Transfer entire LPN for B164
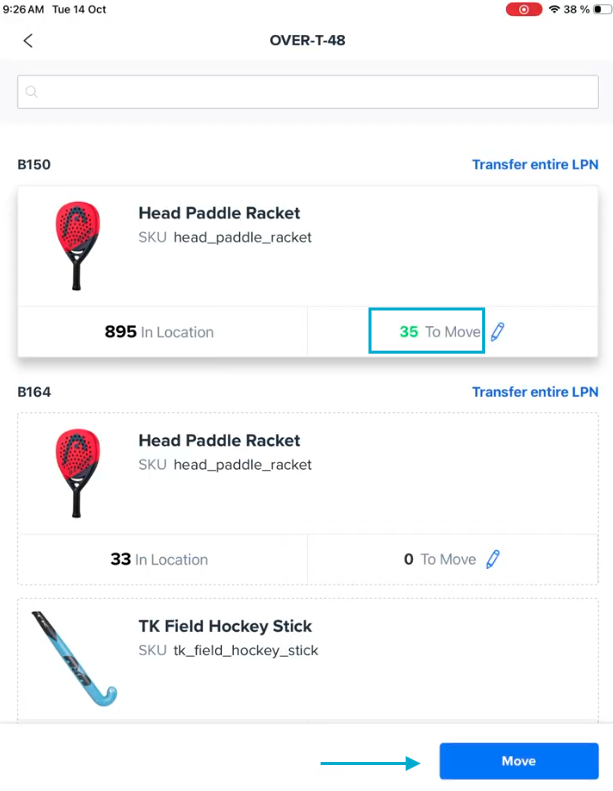This screenshot has height=791, width=613. pos(535,392)
